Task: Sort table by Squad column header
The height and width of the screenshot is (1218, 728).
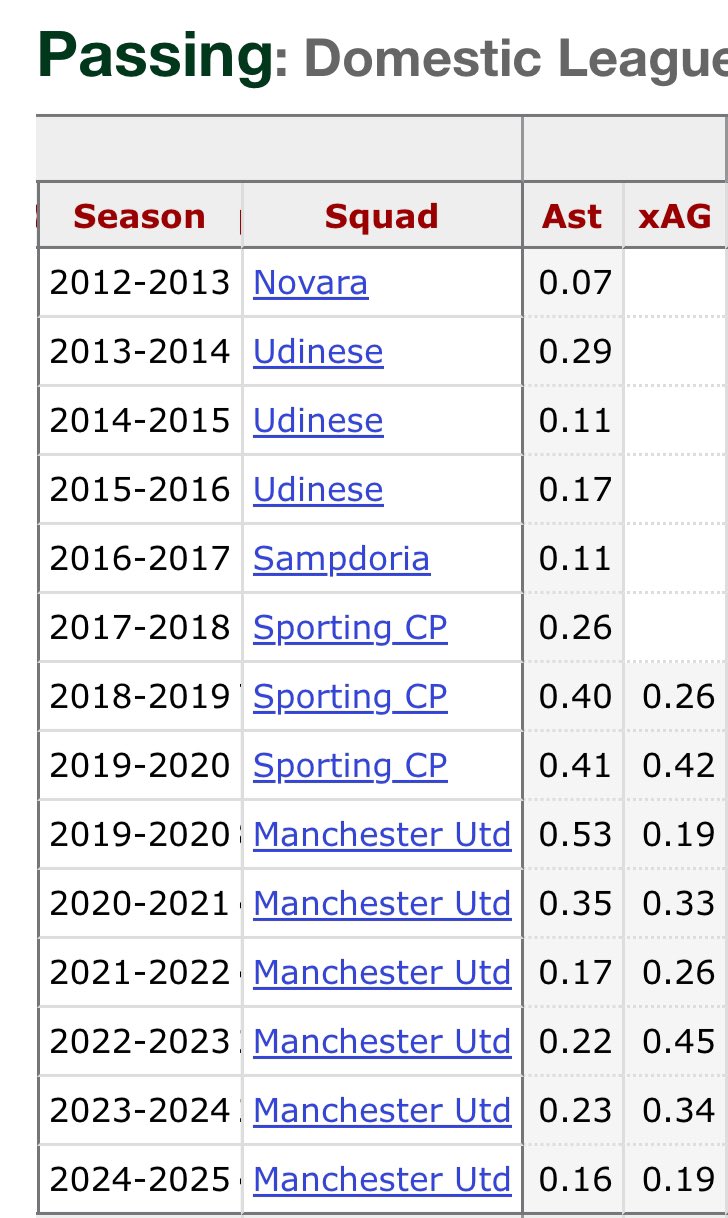Action: (382, 216)
